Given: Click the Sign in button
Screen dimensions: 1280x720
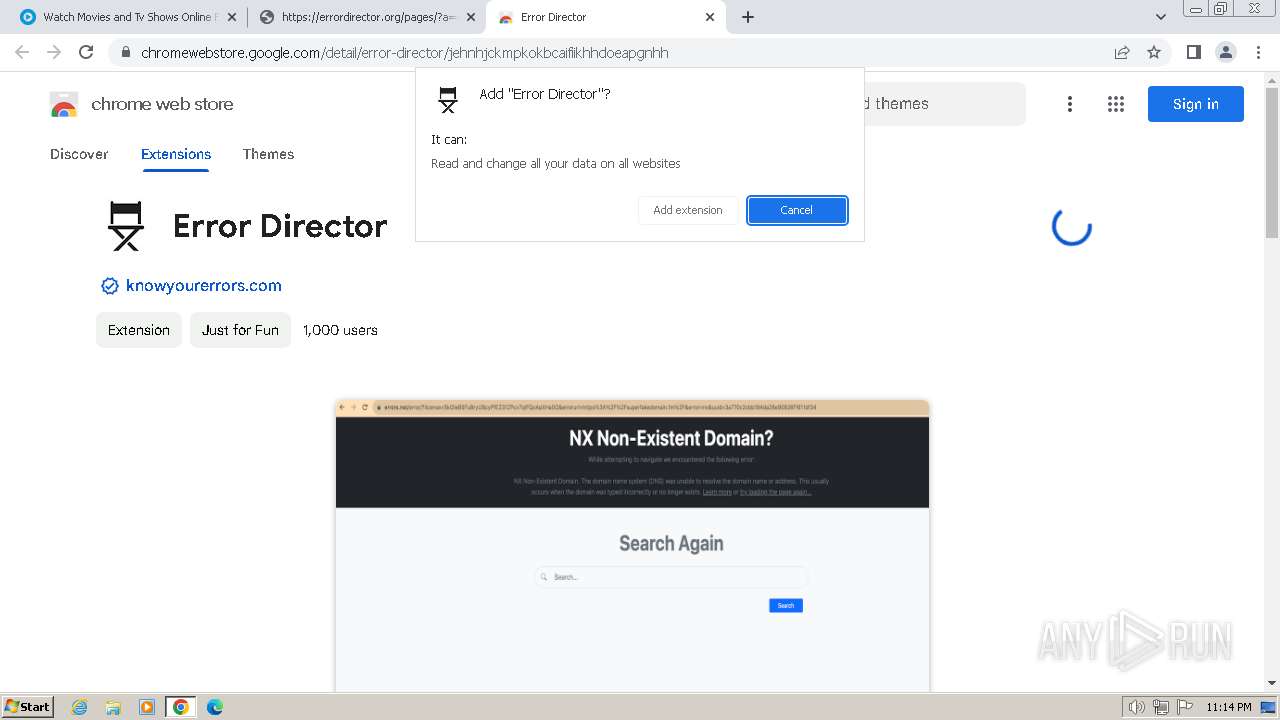Looking at the screenshot, I should click(x=1196, y=104).
